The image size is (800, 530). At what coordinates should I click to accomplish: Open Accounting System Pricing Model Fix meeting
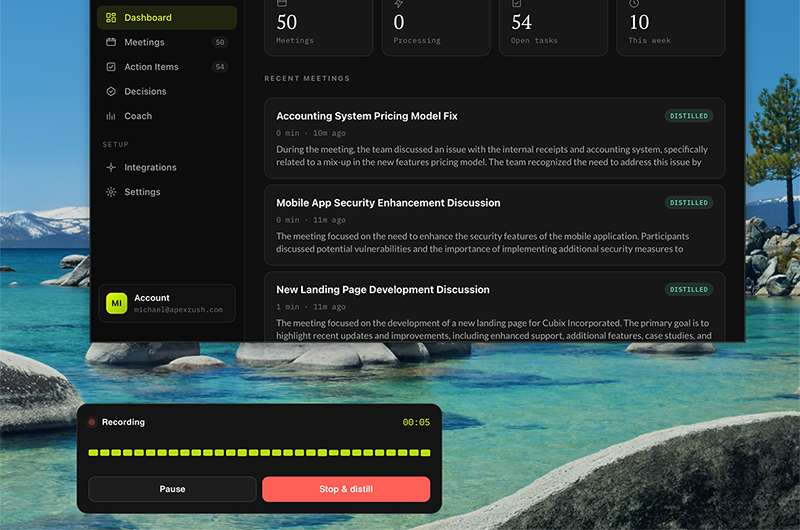pos(494,138)
